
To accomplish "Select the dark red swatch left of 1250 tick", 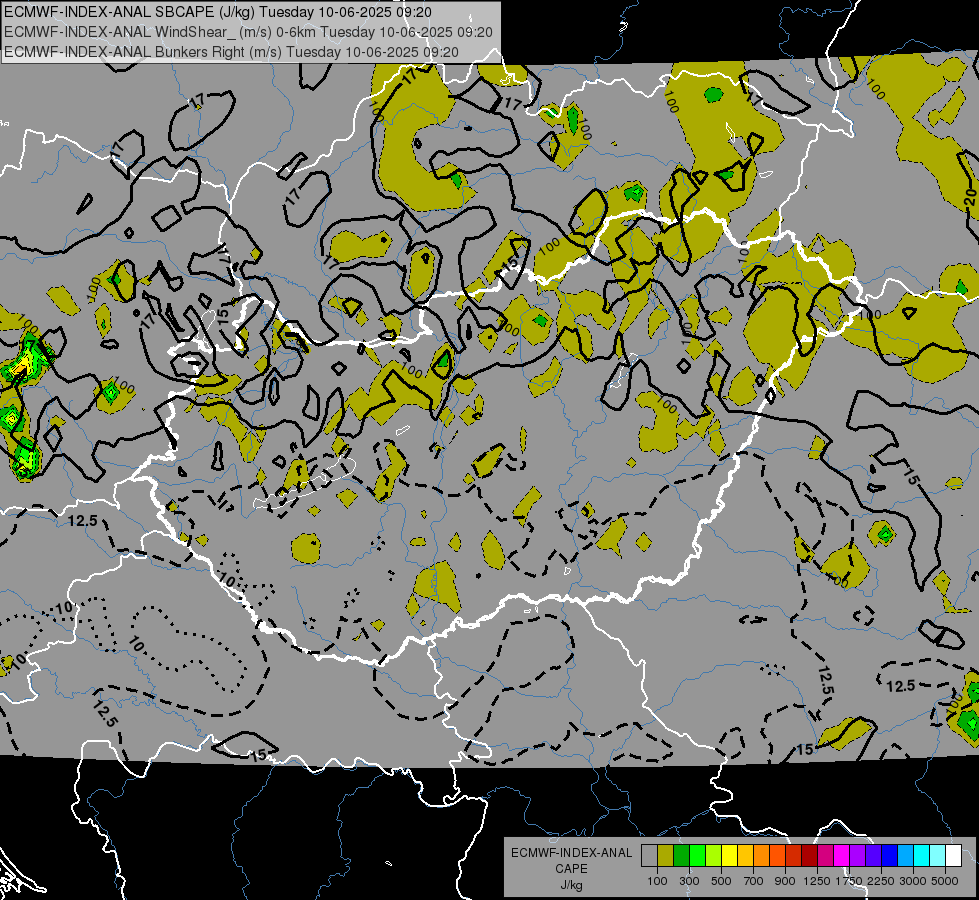I will [809, 855].
